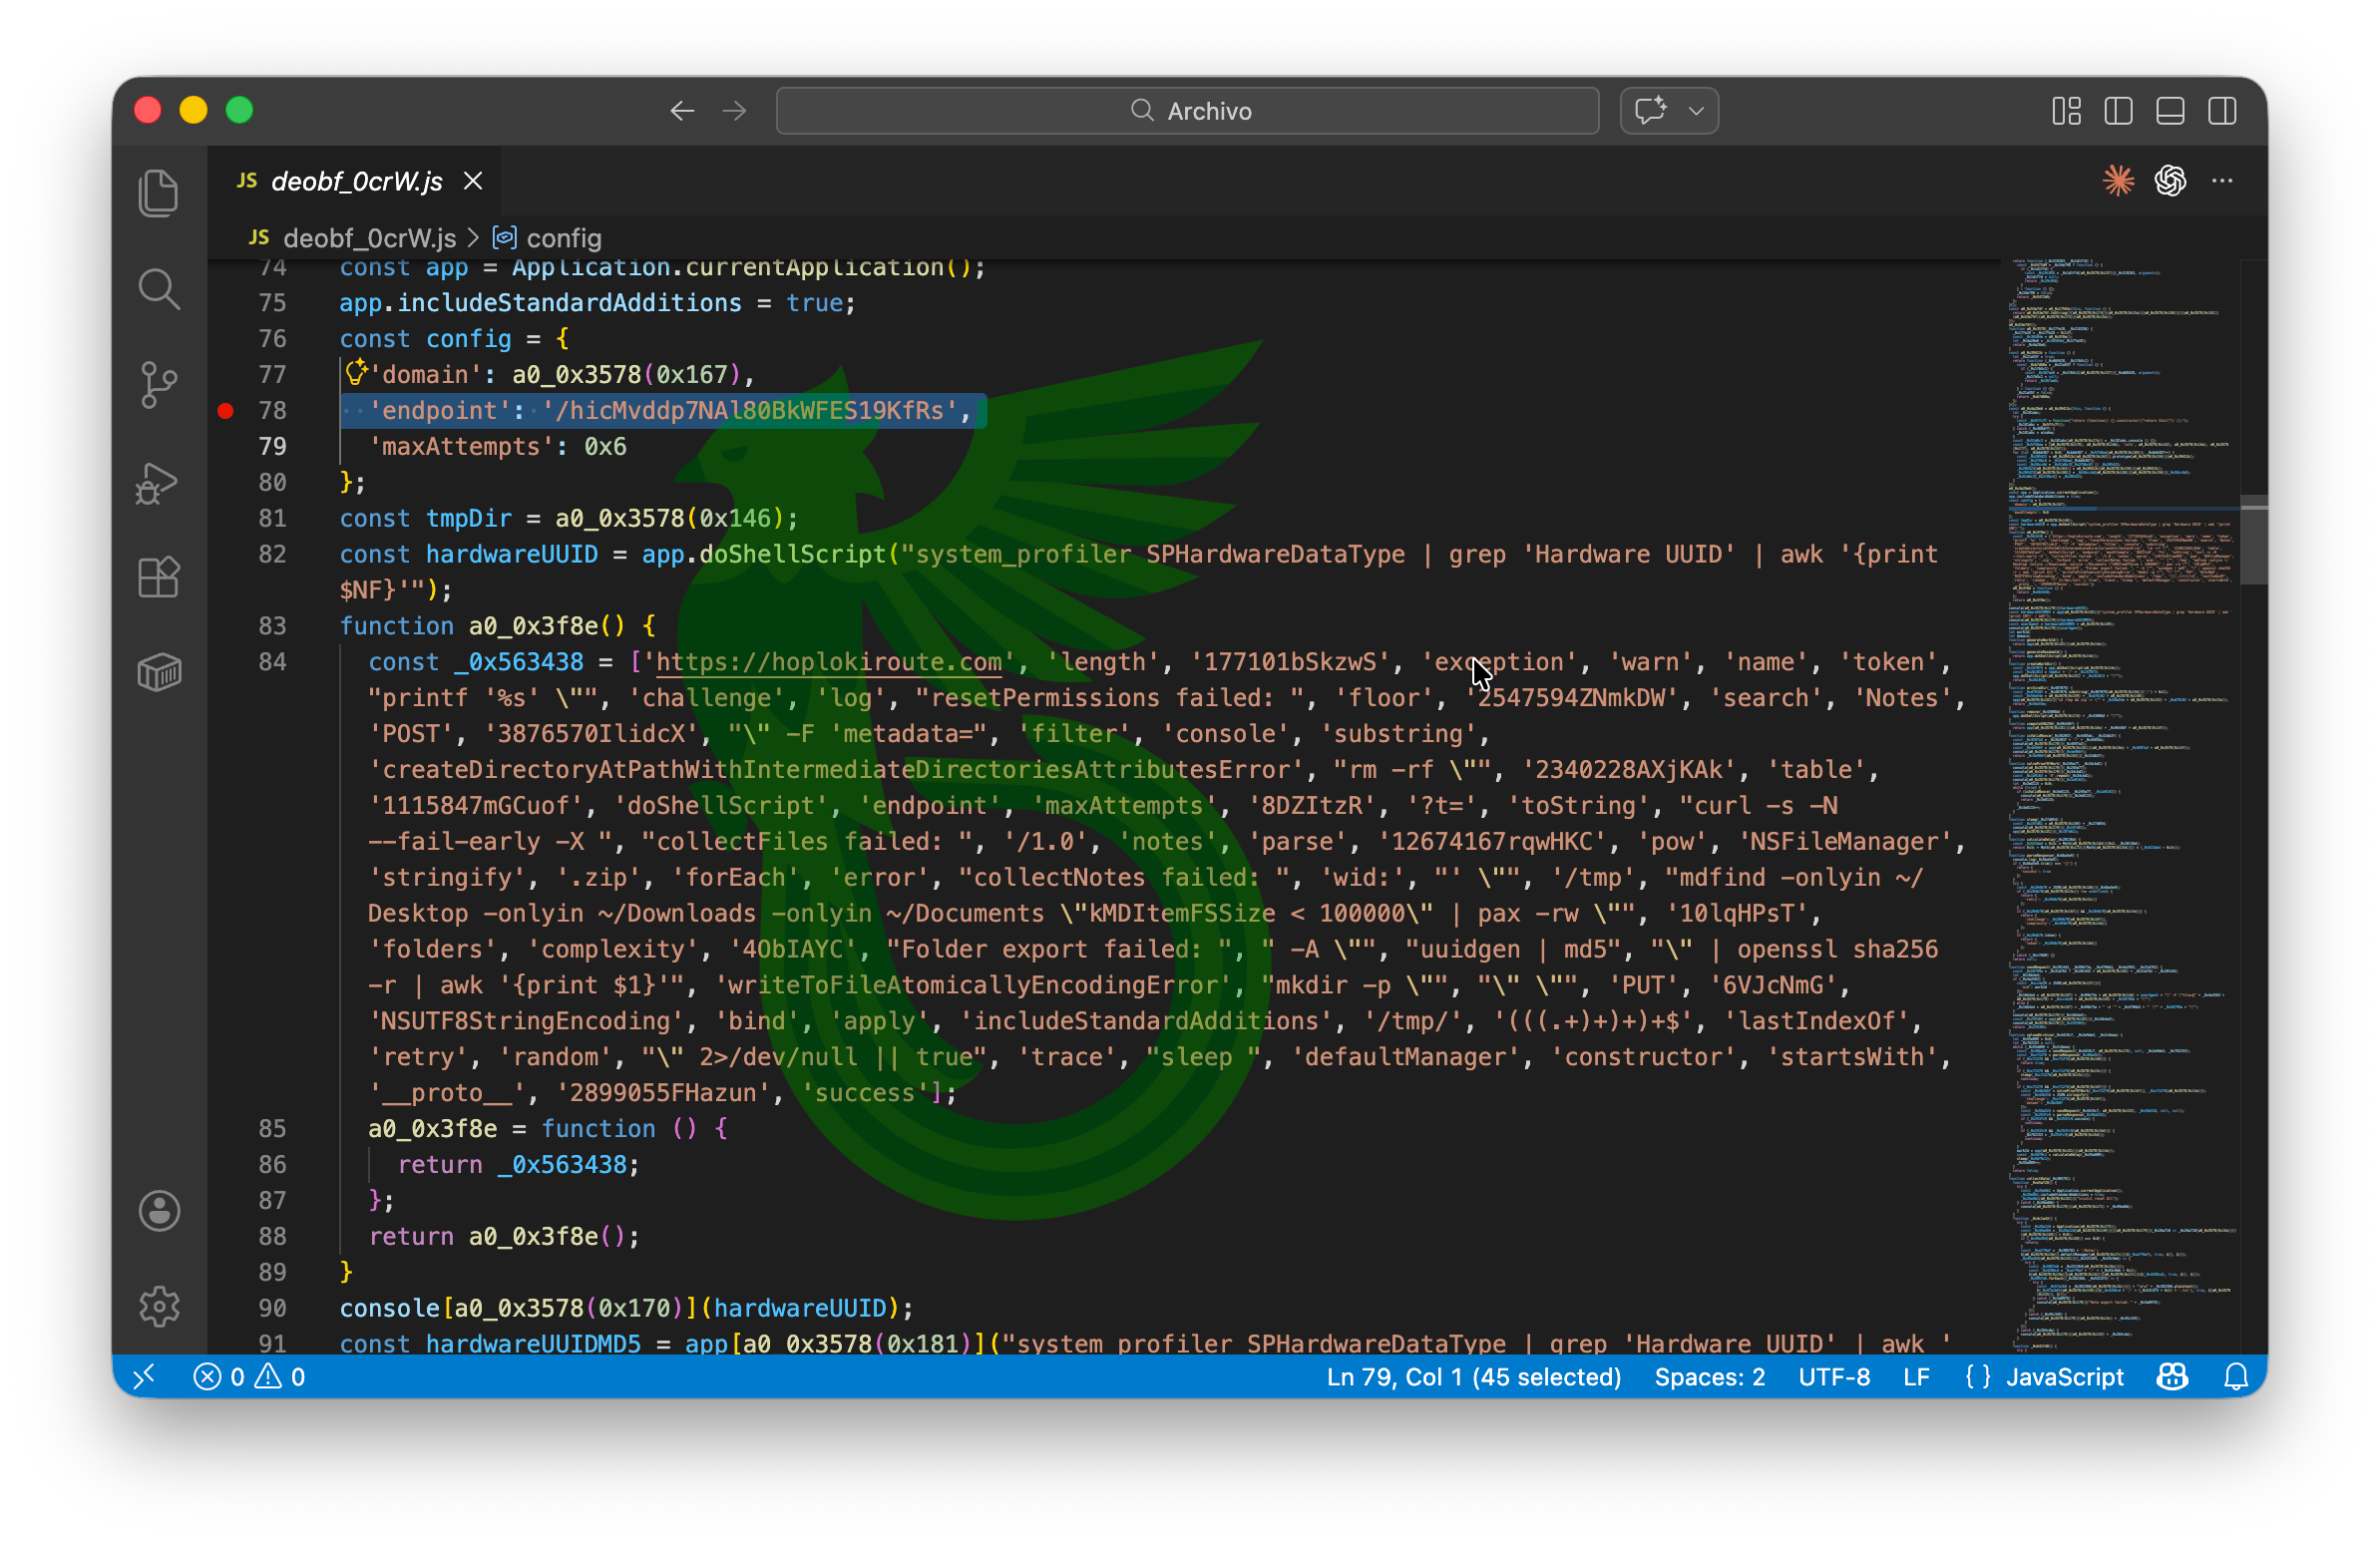The image size is (2380, 1546).
Task: Open the Accounts icon in activity bar
Action: click(x=159, y=1211)
